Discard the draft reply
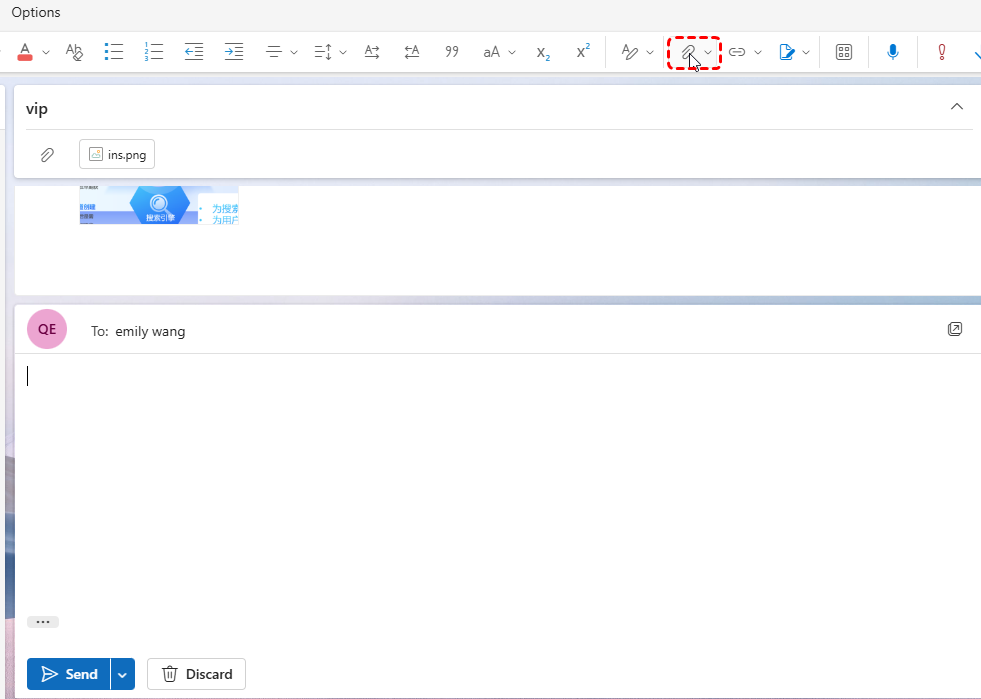 196,674
